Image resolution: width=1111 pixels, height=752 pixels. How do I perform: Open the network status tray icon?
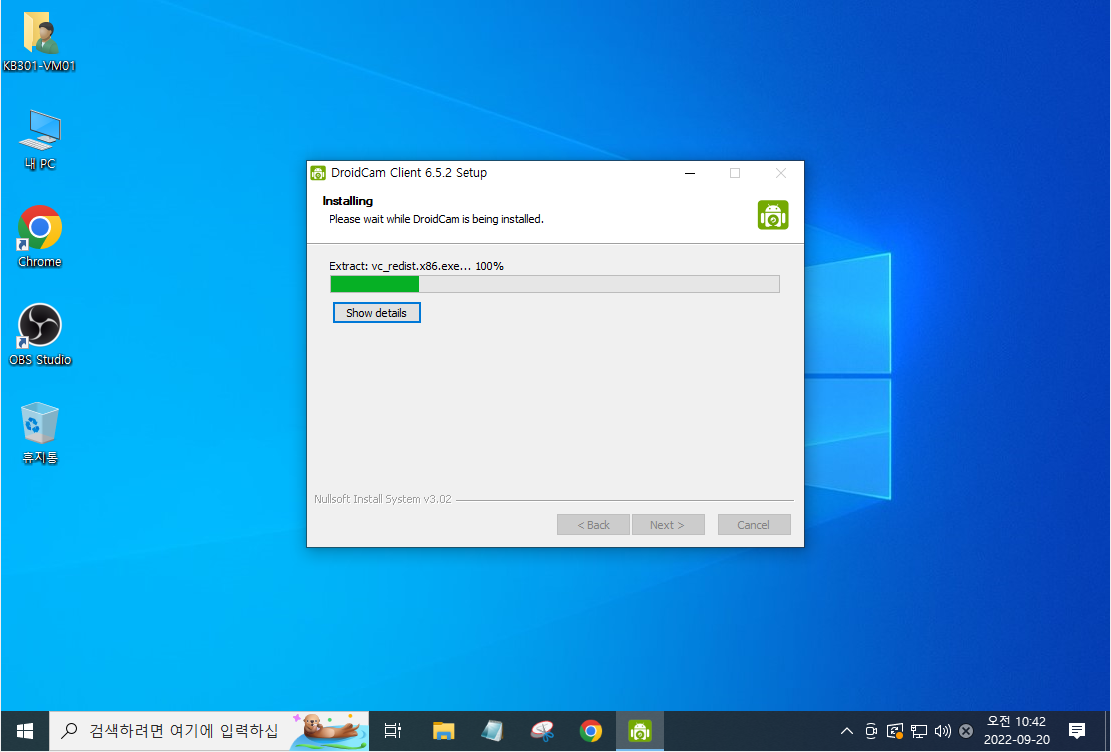point(919,731)
